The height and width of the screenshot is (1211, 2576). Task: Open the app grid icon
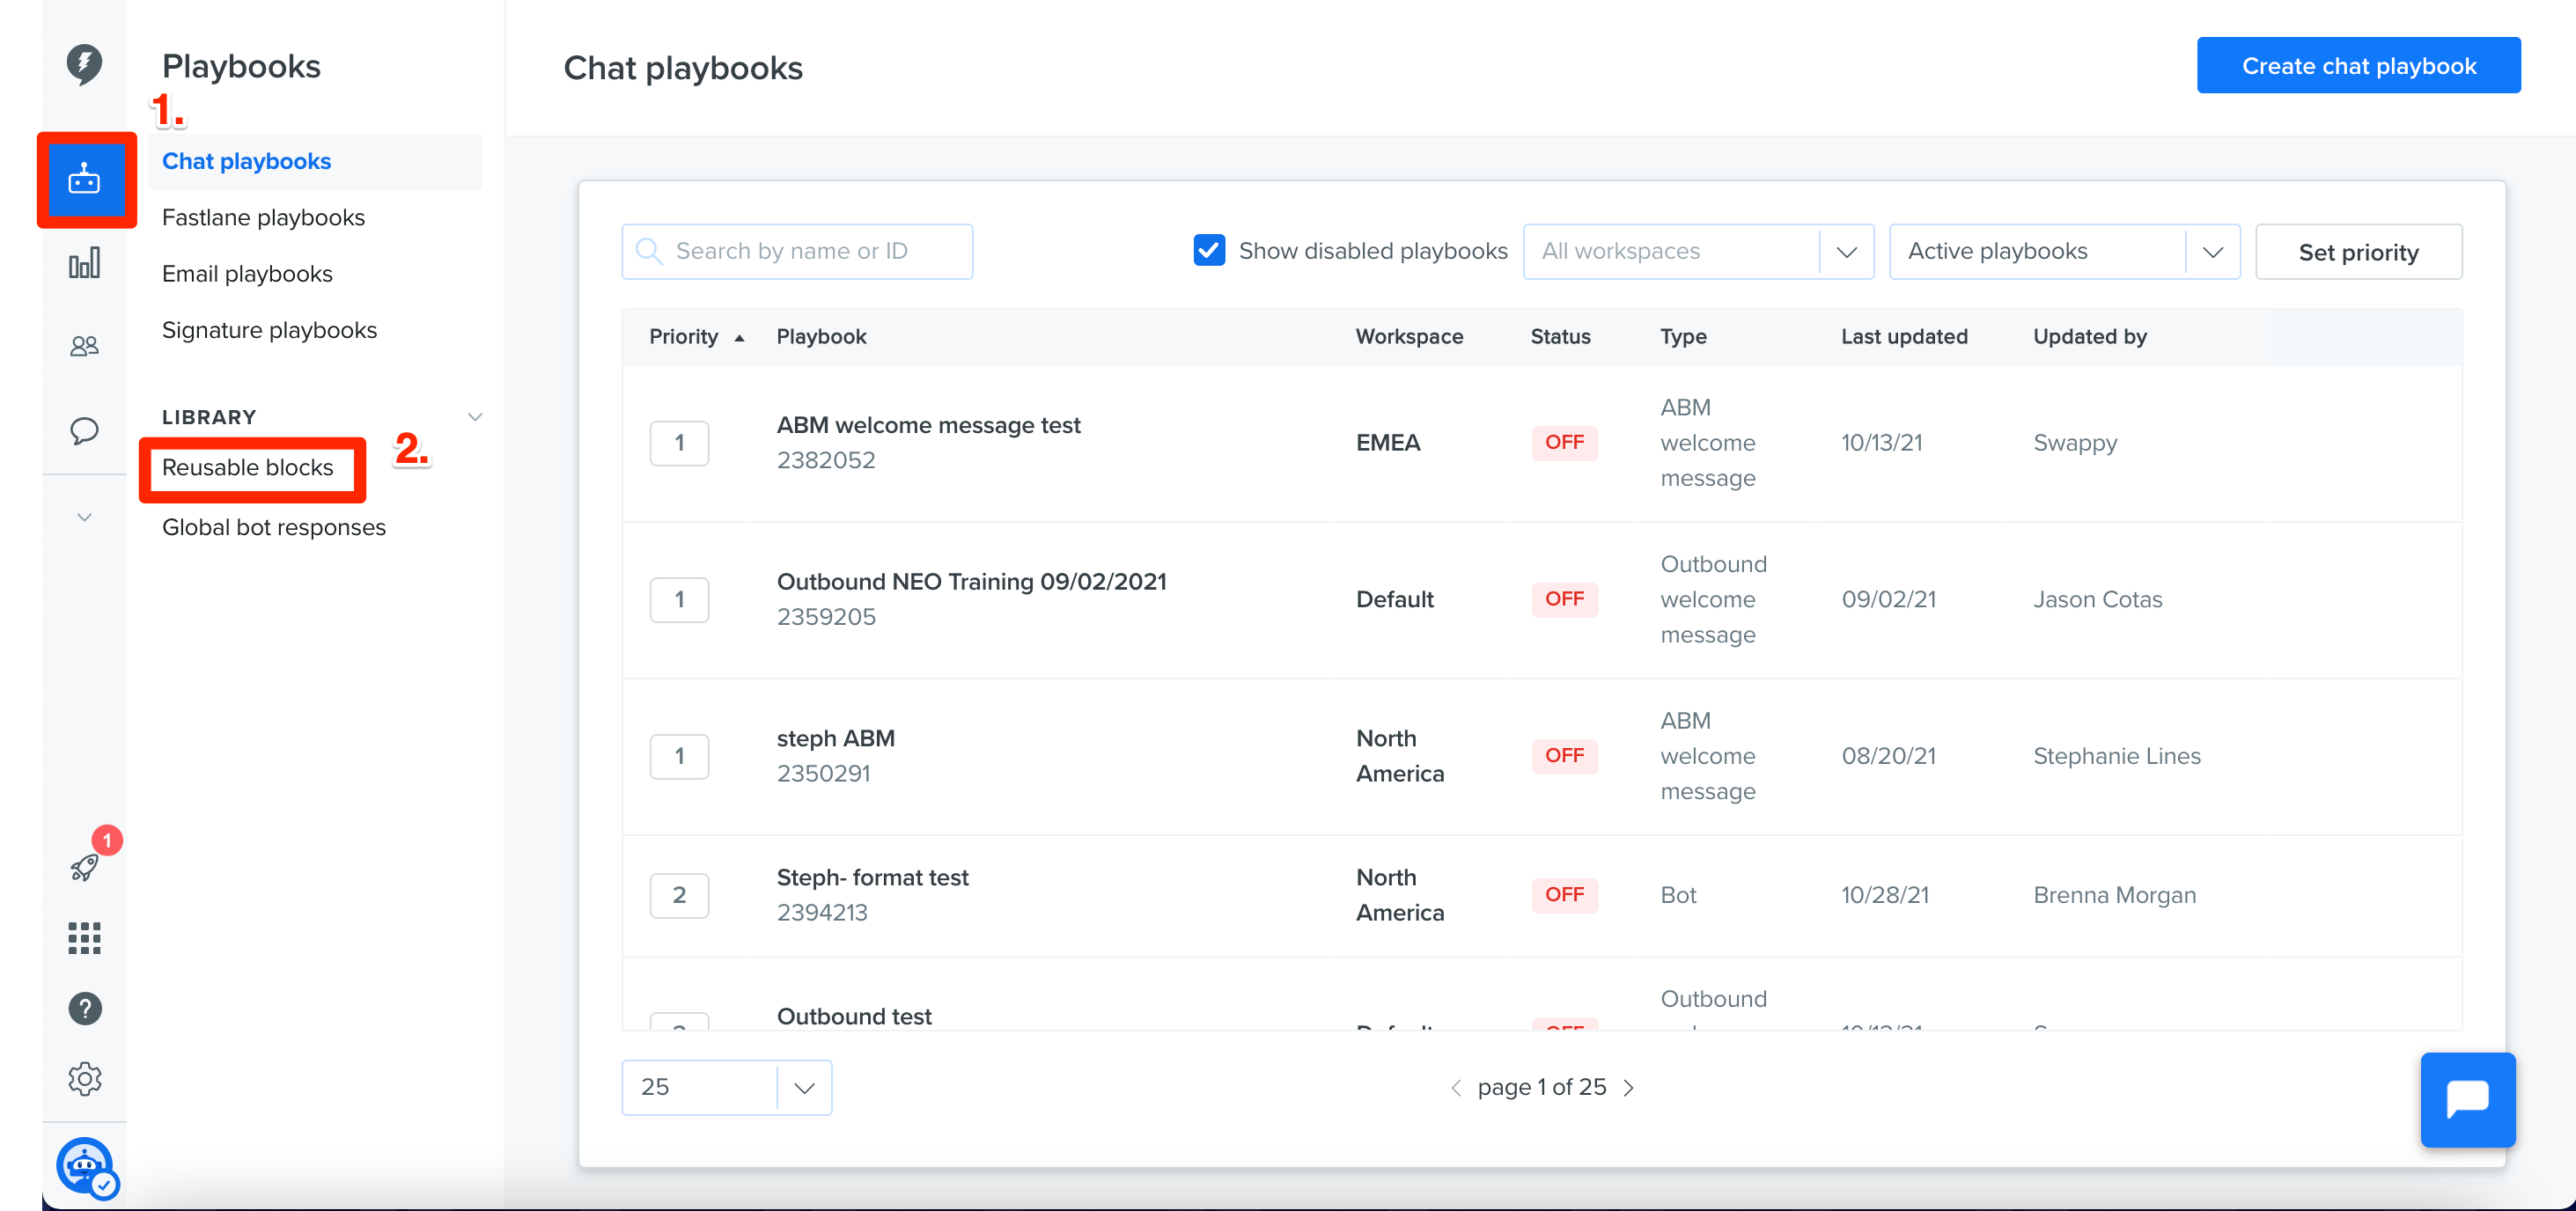[84, 938]
